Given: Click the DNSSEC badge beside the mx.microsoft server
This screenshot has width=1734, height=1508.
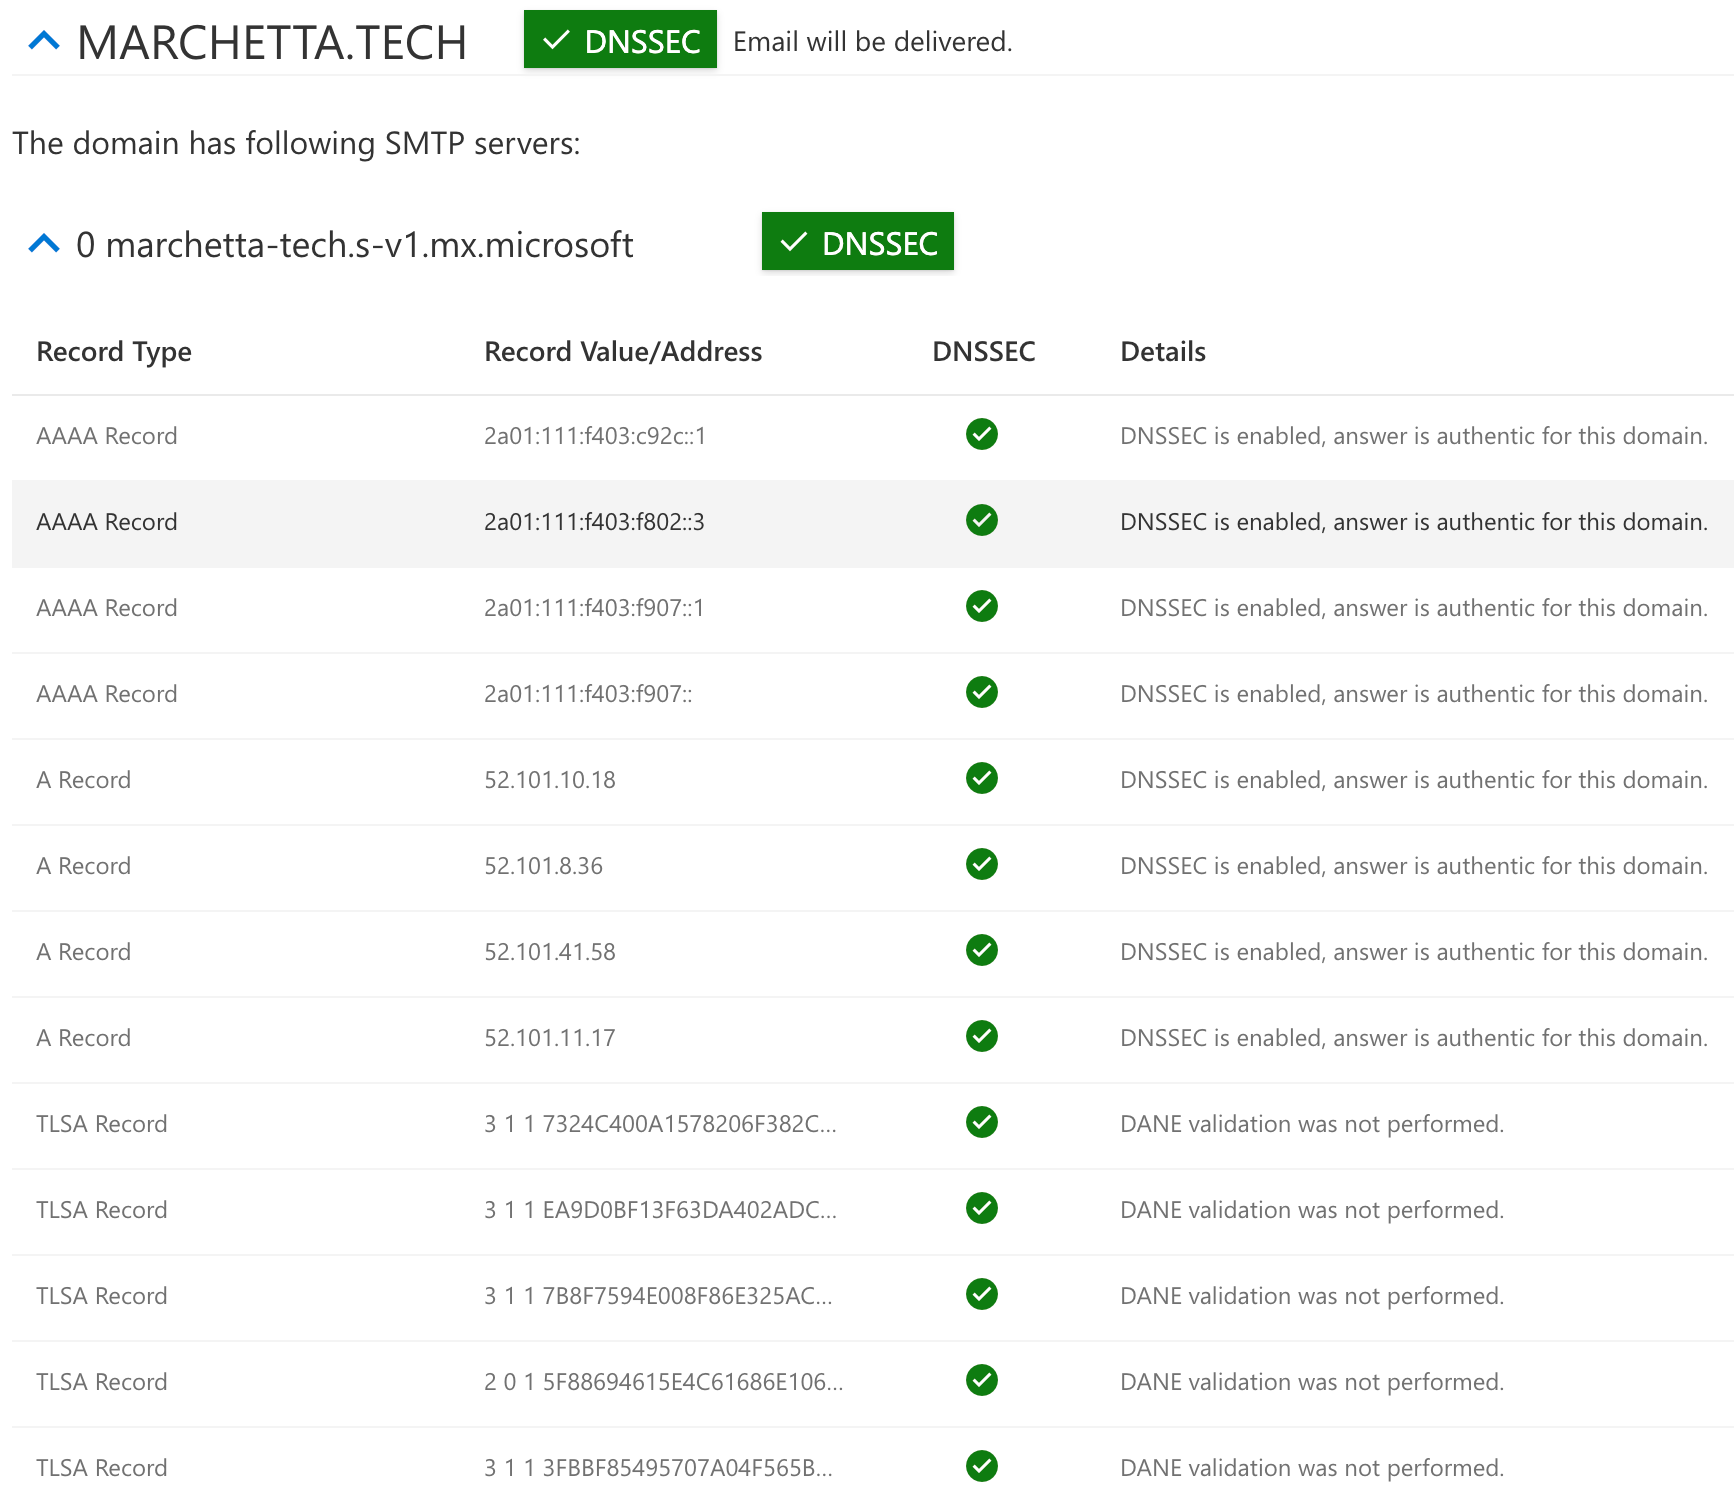Looking at the screenshot, I should [x=857, y=242].
